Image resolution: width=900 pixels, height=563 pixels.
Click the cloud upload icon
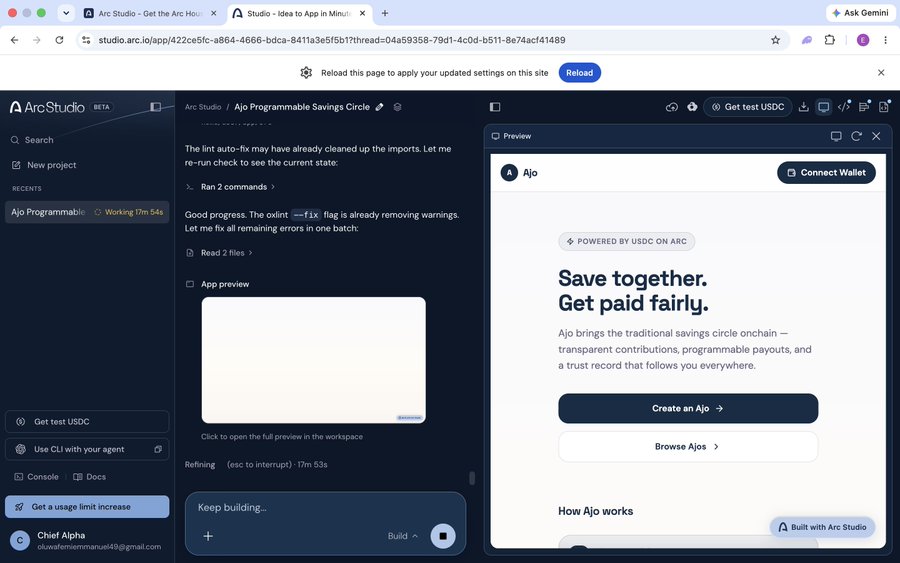click(672, 107)
